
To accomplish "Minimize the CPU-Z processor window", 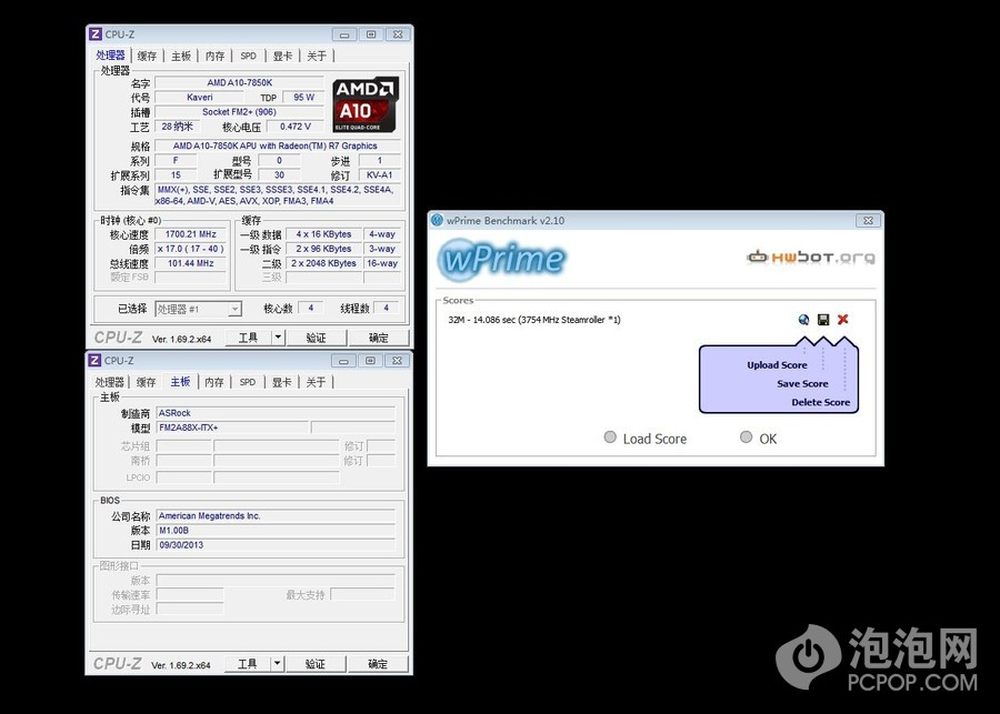I will tap(344, 34).
